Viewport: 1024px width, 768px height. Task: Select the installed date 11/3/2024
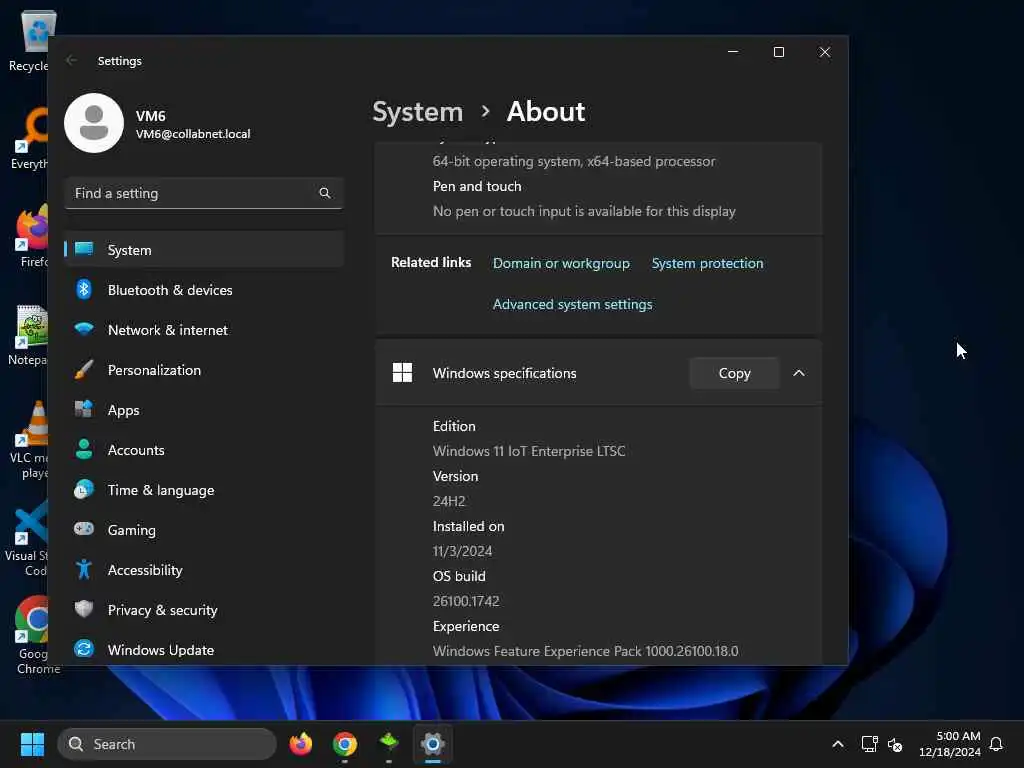click(x=462, y=551)
